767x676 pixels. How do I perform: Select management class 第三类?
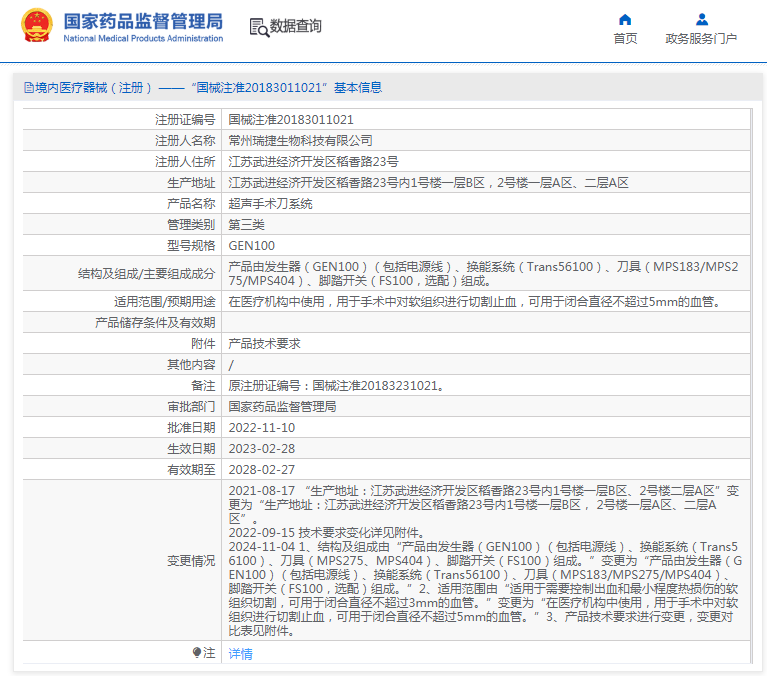tap(247, 225)
